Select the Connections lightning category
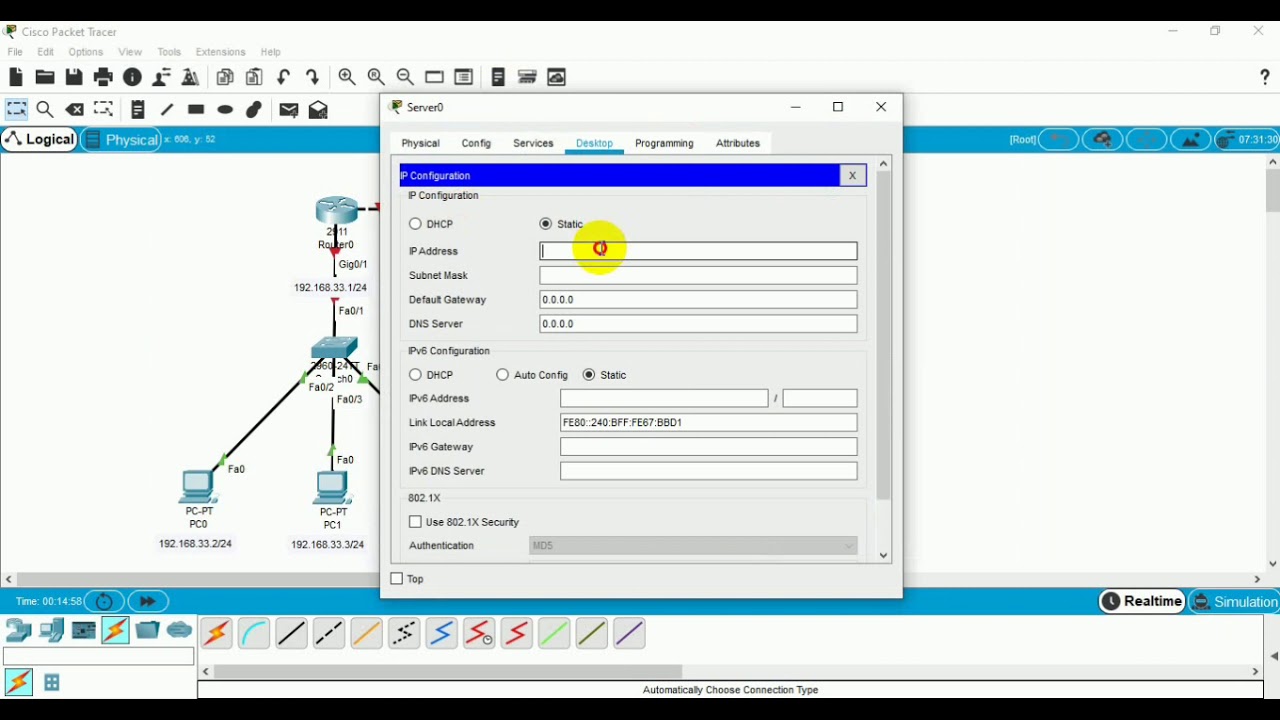The image size is (1280, 720). coord(115,630)
